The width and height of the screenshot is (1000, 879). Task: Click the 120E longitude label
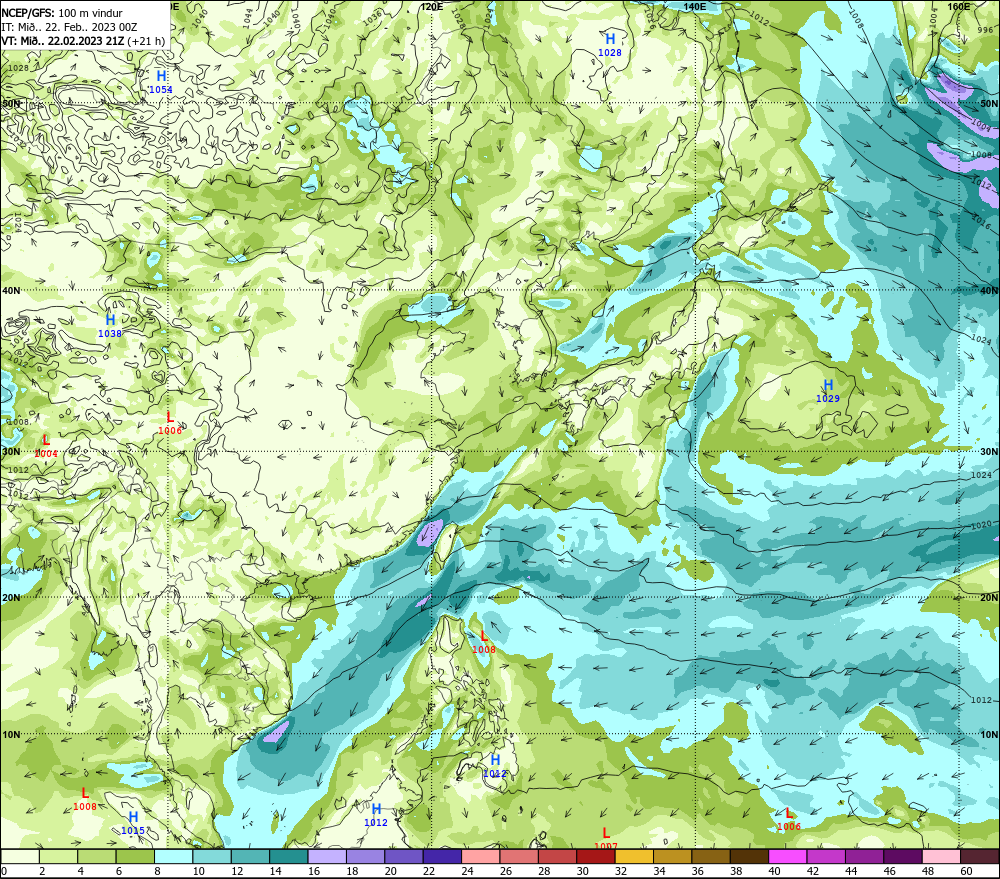tap(432, 6)
